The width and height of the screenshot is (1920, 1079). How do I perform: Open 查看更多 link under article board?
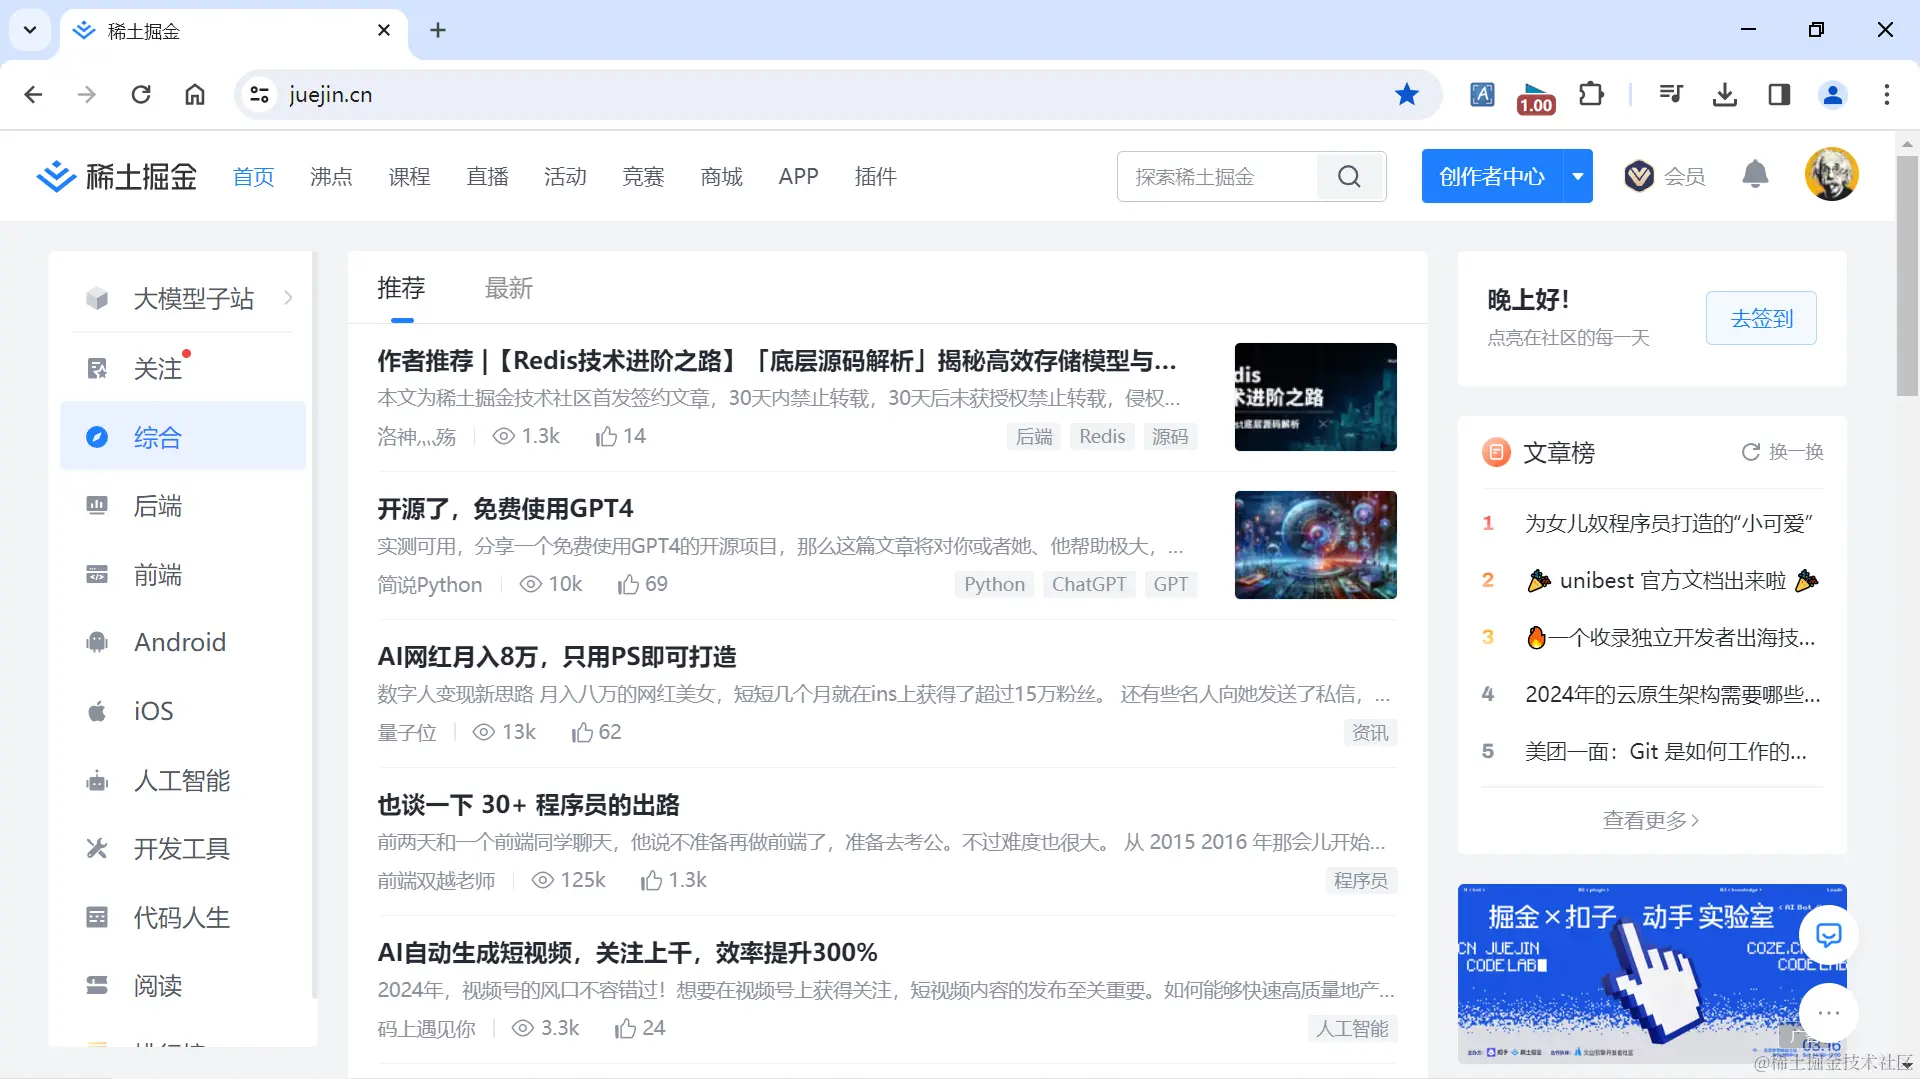[x=1648, y=819]
